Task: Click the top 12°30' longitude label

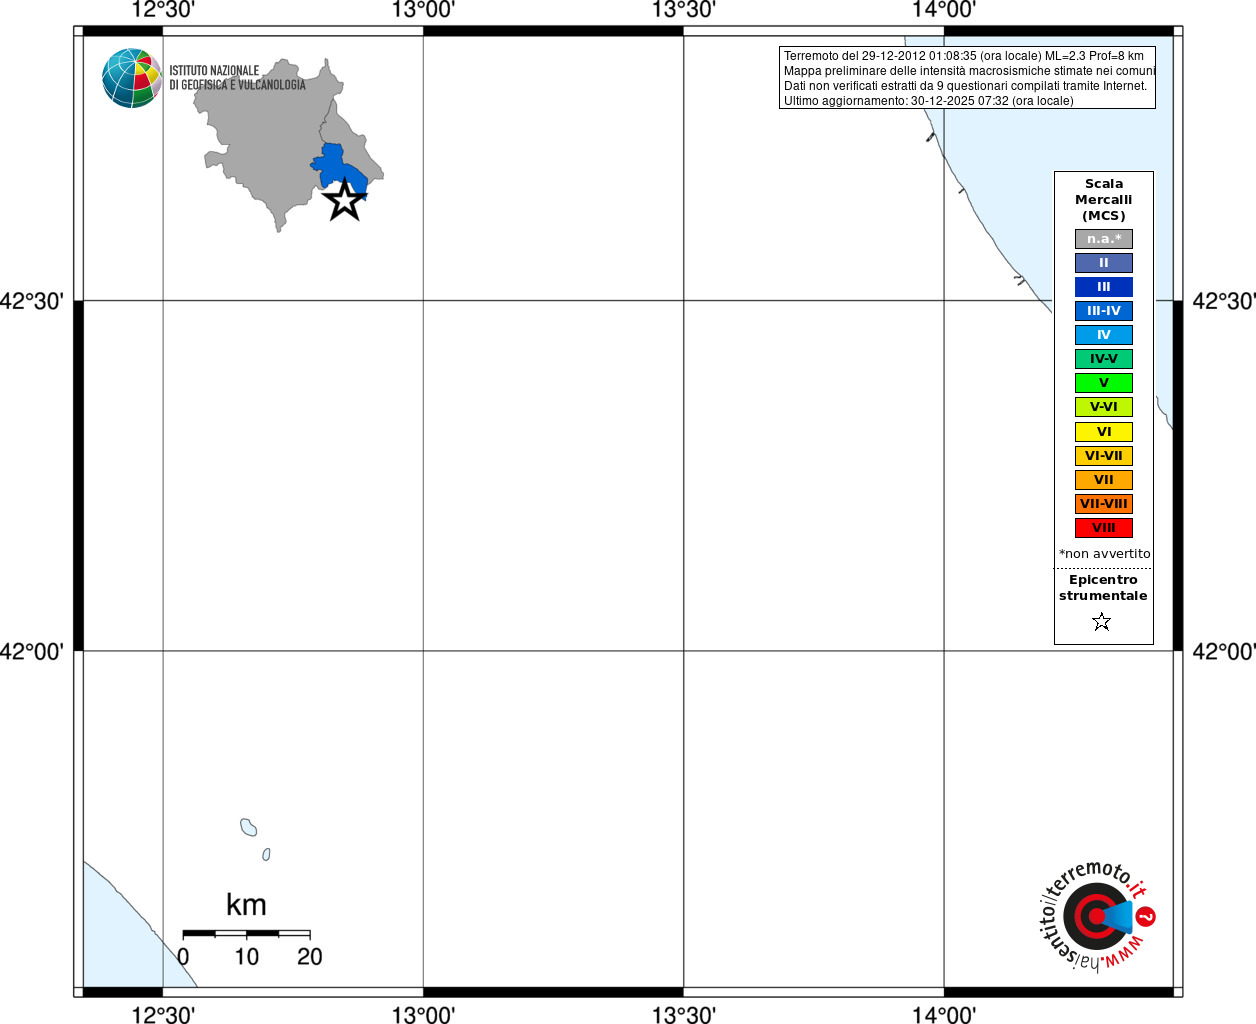Action: pos(163,10)
